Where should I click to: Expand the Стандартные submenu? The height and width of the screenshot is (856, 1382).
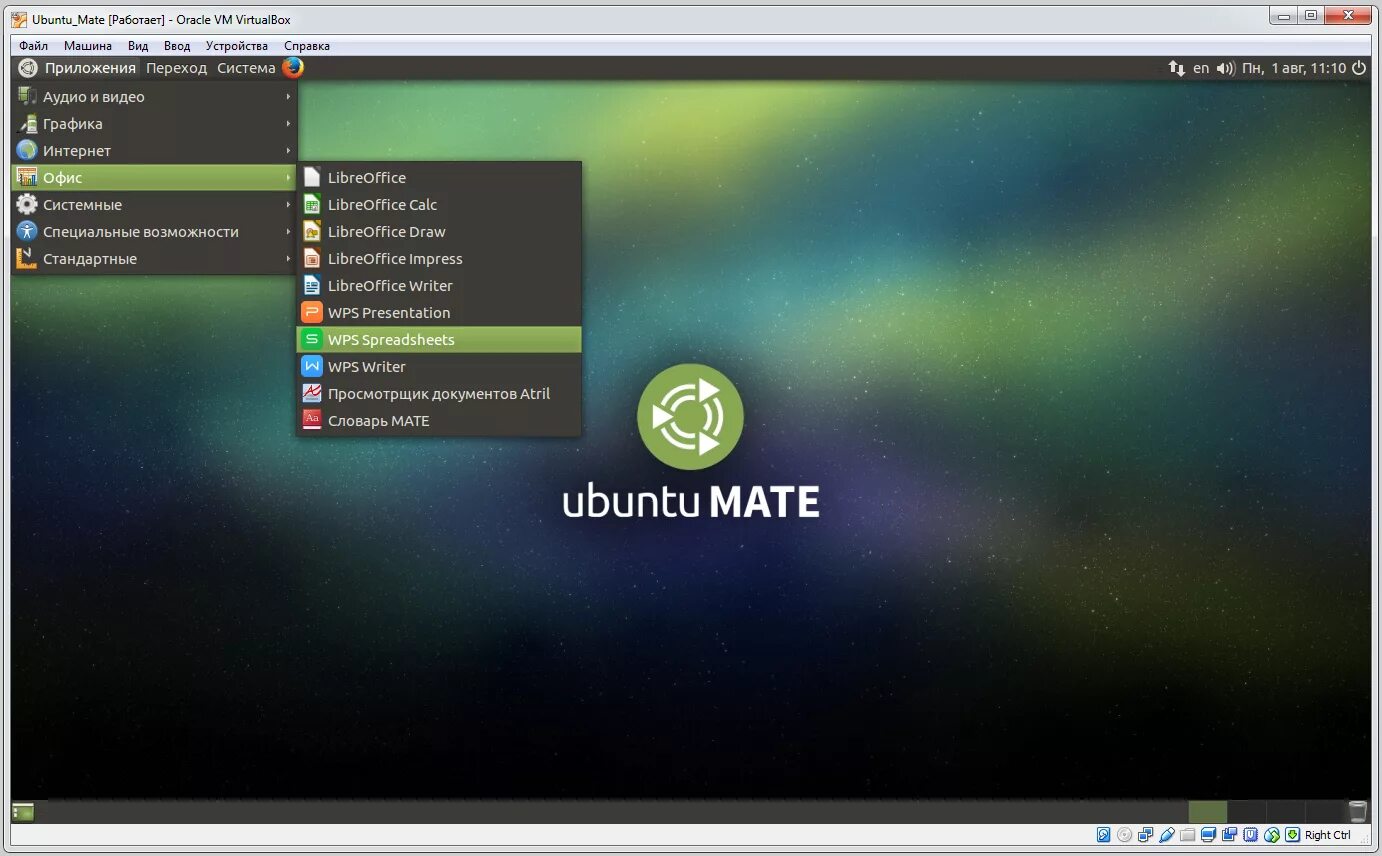[154, 259]
